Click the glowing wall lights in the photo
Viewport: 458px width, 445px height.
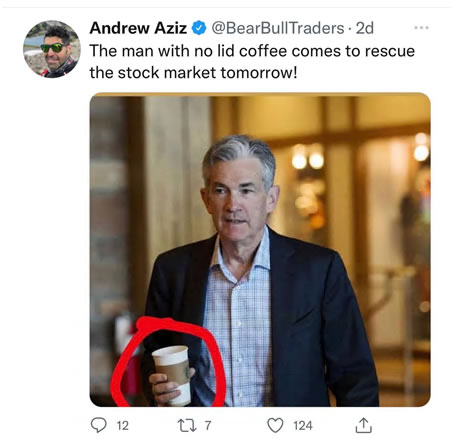coord(308,160)
